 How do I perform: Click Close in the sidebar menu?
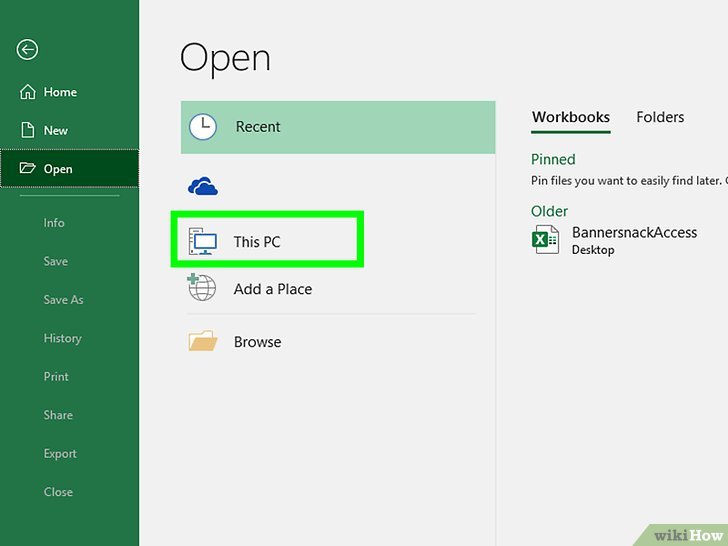[58, 492]
